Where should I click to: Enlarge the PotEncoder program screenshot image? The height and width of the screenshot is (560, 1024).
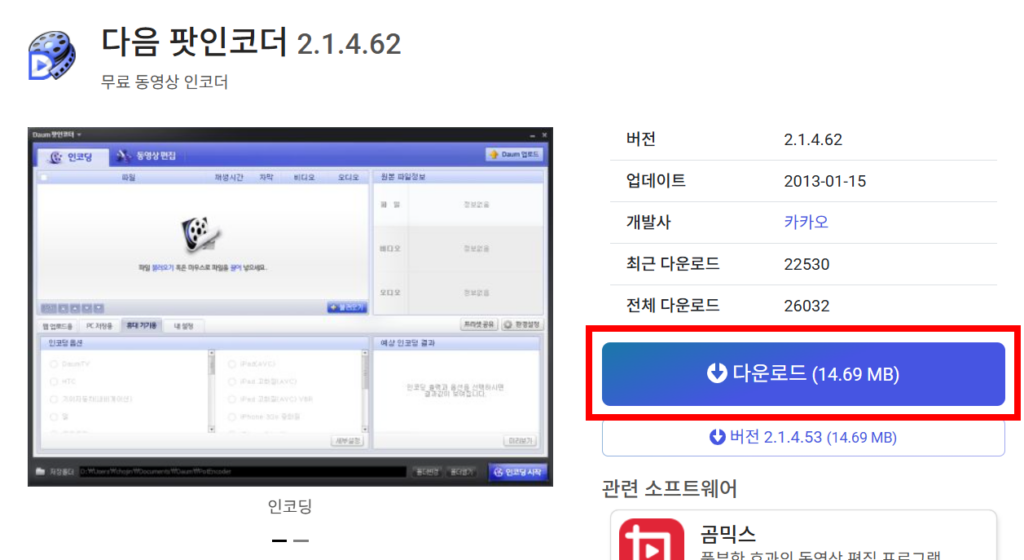point(290,307)
